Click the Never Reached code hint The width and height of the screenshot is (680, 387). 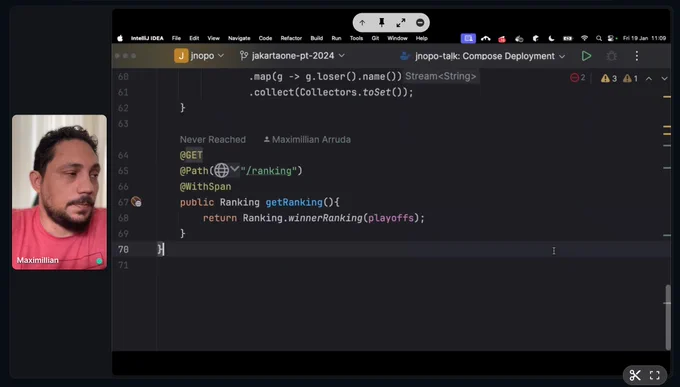coord(212,140)
